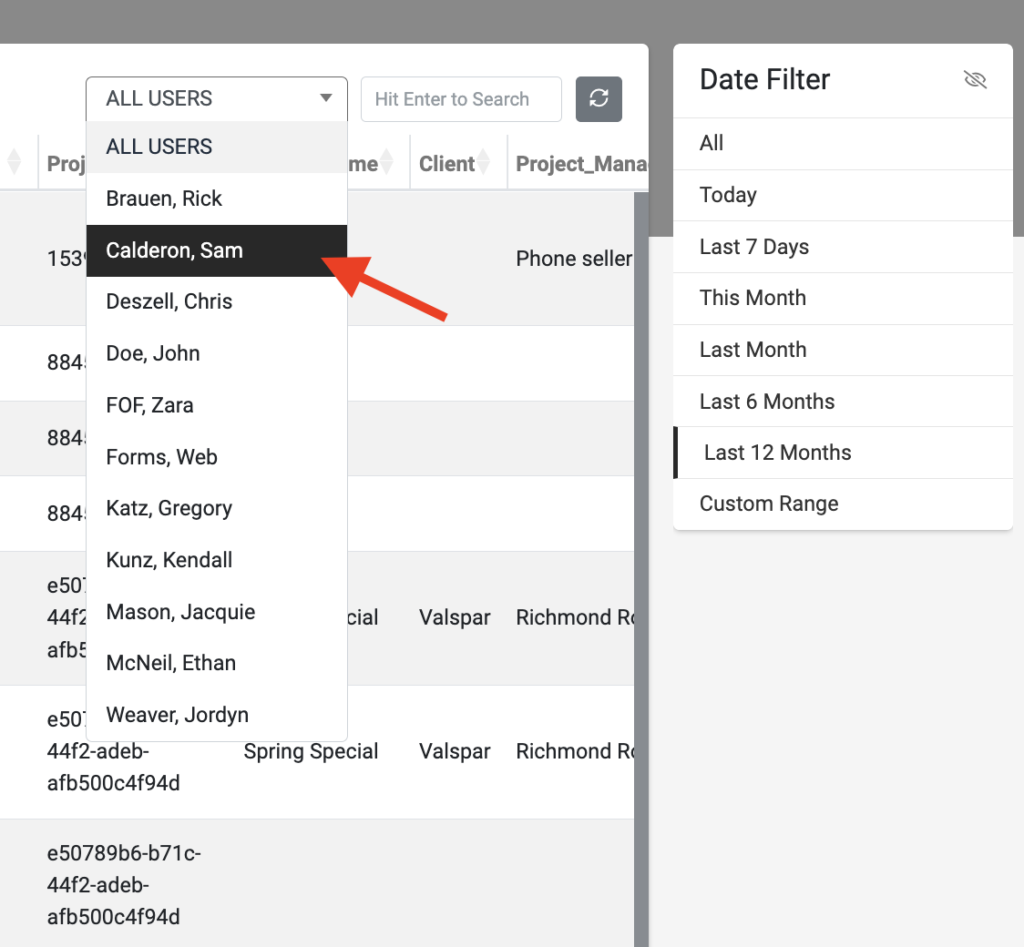Screen dimensions: 1024x947
Task: Sort by the Client column arrows
Action: click(x=483, y=162)
